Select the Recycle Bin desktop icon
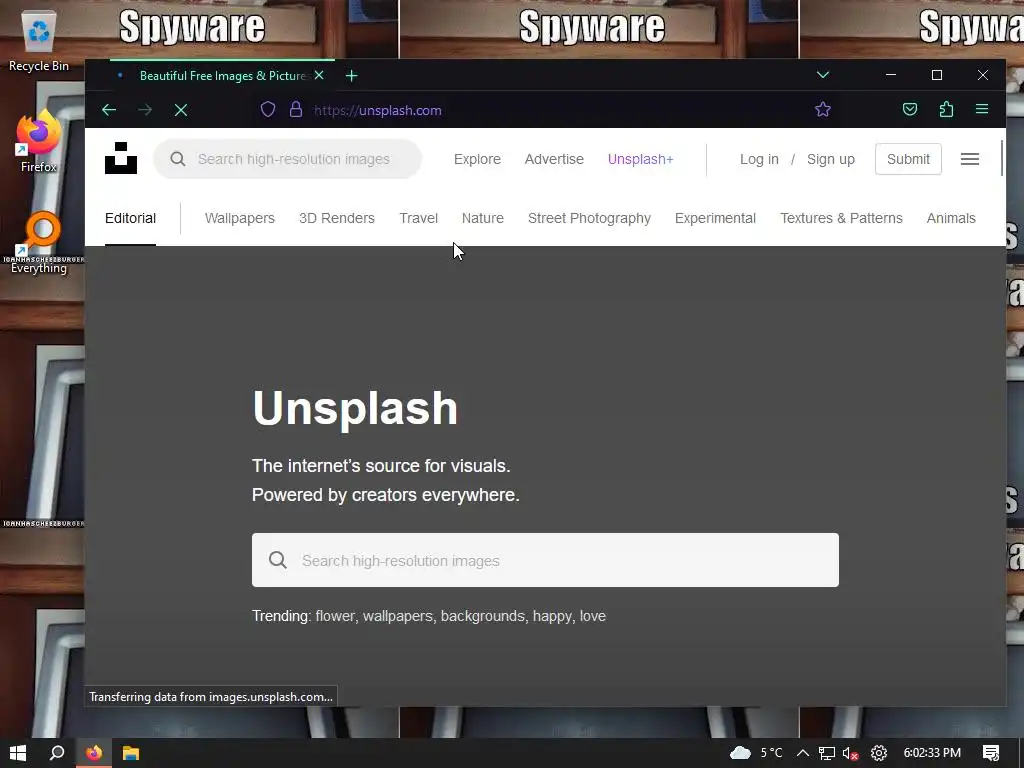 [x=39, y=40]
